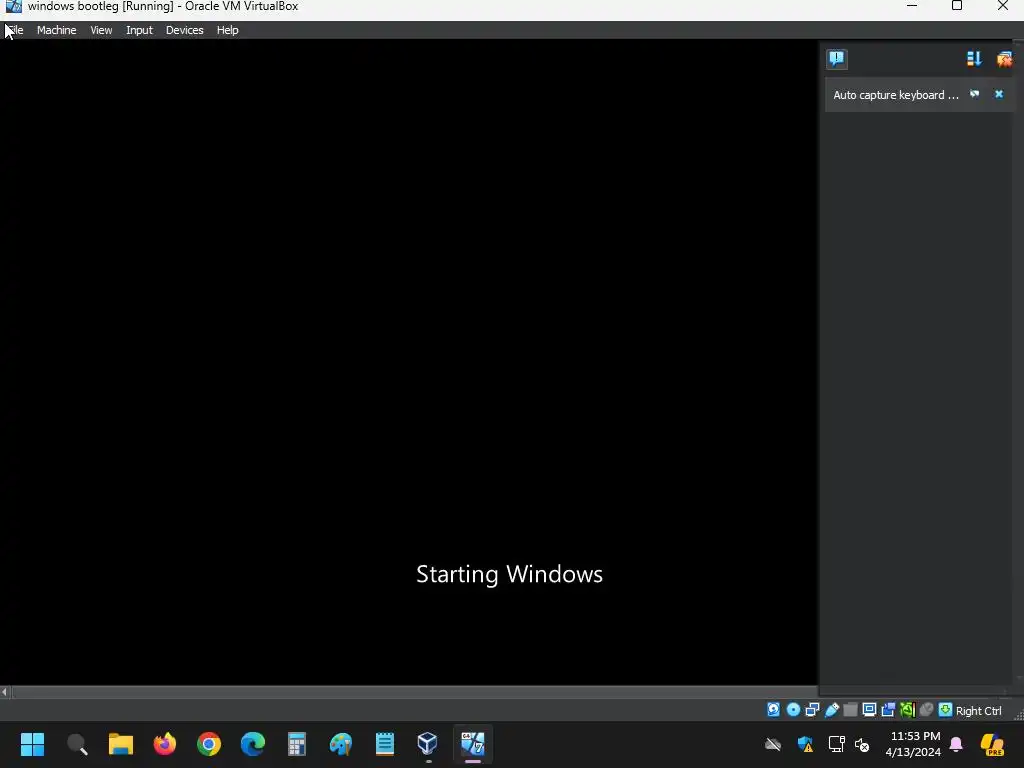Click the hard disk activity status icon

coord(773,710)
